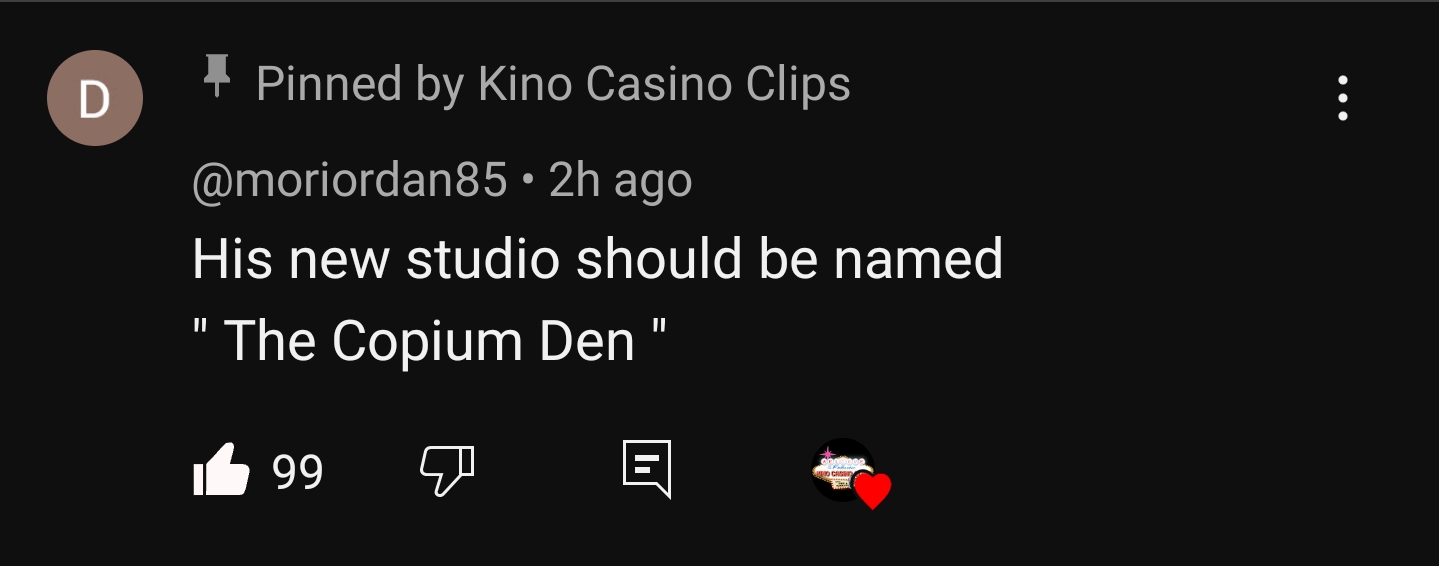Screen dimensions: 1439x566
Task: Open the three-dot comment options menu
Action: tap(1343, 98)
